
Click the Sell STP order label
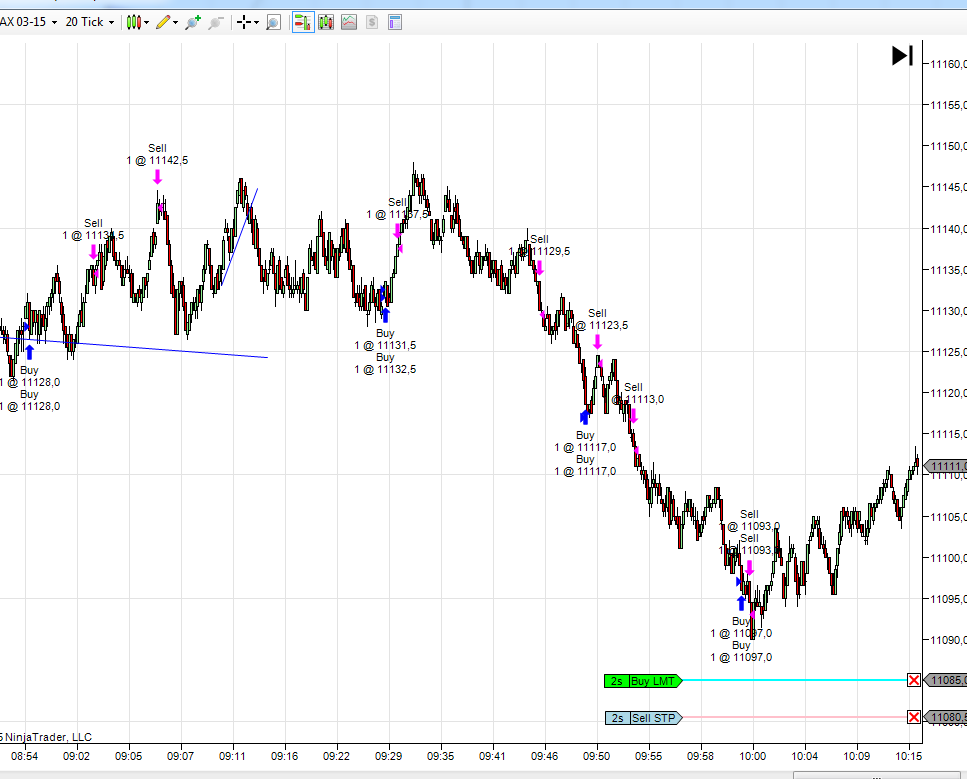[654, 717]
